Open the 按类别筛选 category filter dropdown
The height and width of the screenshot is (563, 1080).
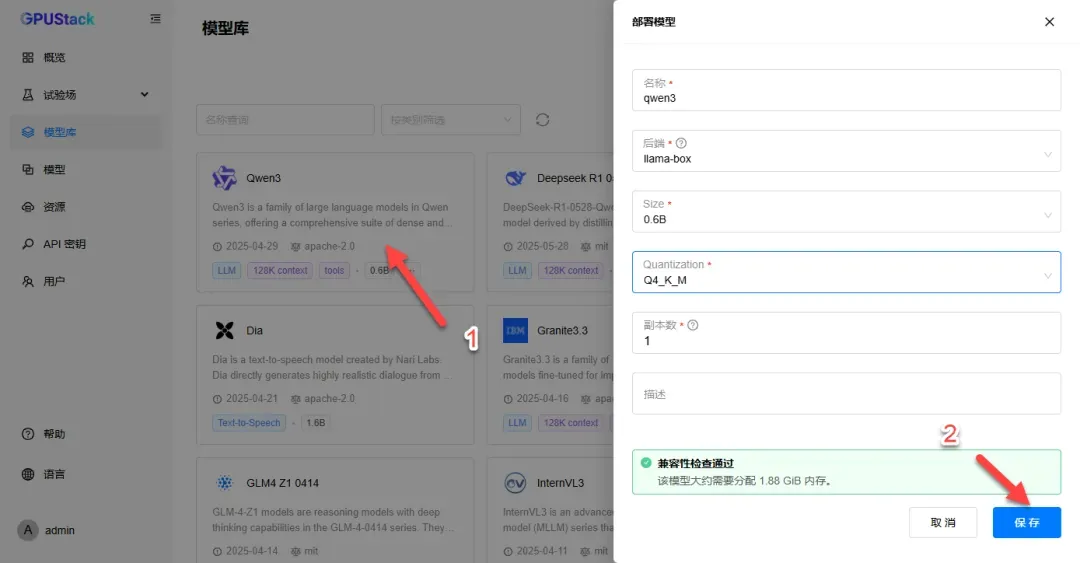pyautogui.click(x=450, y=119)
